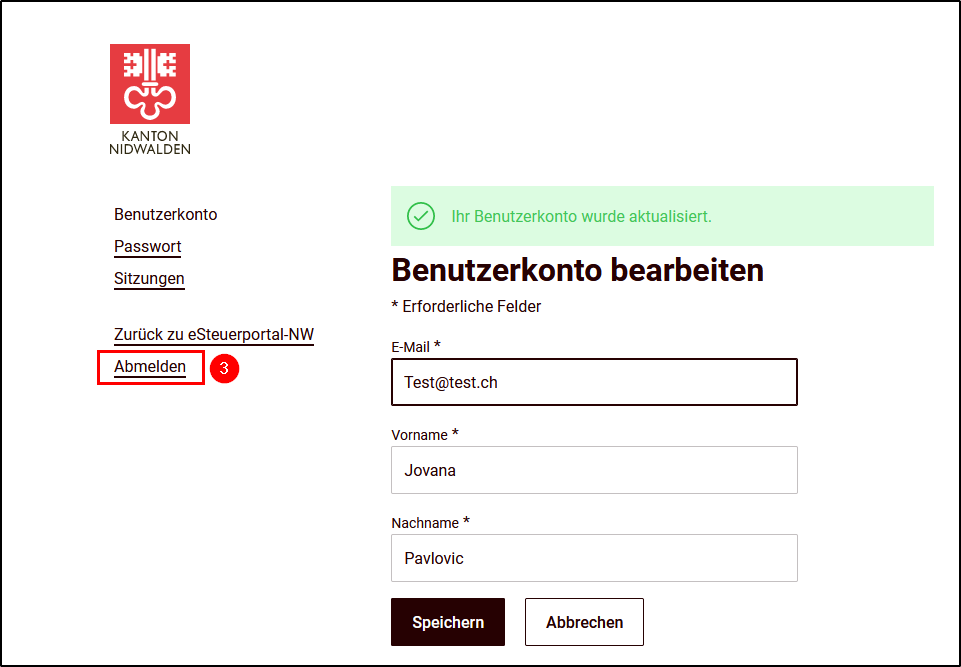
Task: Open the Passwort page link
Action: pyautogui.click(x=148, y=246)
